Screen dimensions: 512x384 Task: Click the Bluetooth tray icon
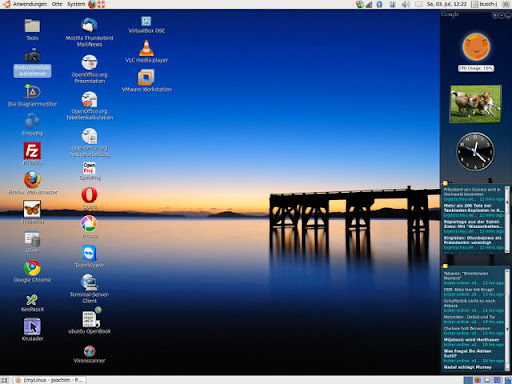[379, 4]
